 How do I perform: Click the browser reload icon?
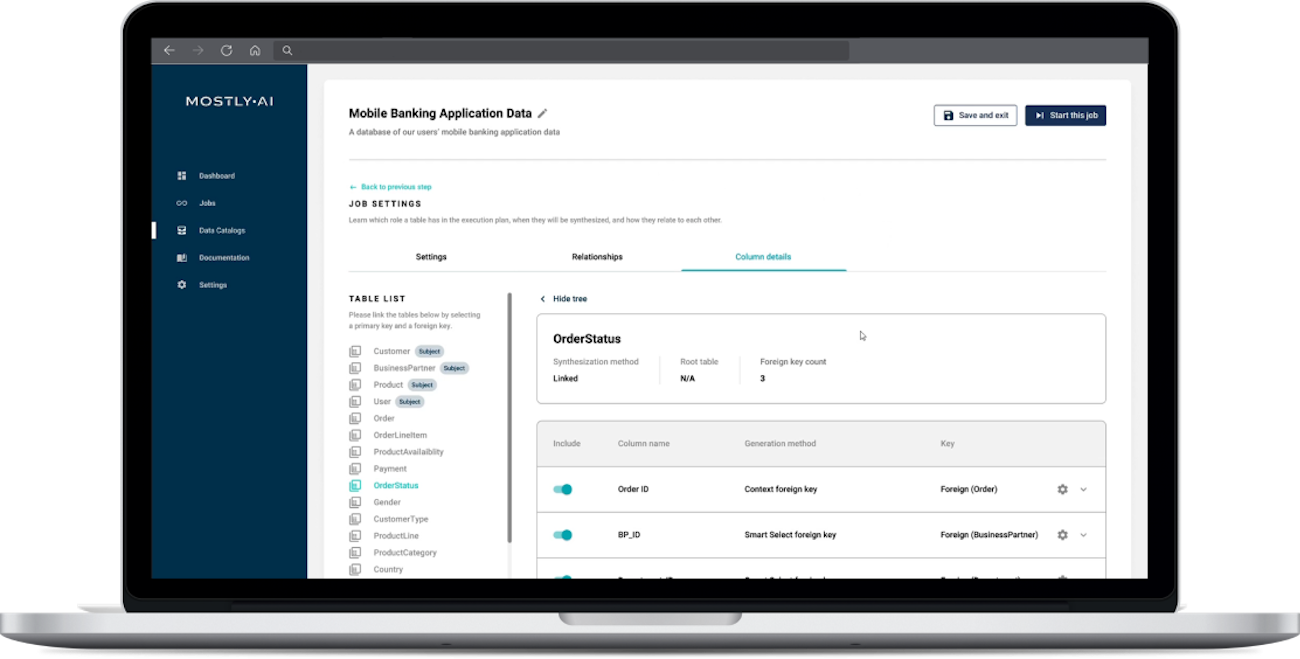(226, 50)
